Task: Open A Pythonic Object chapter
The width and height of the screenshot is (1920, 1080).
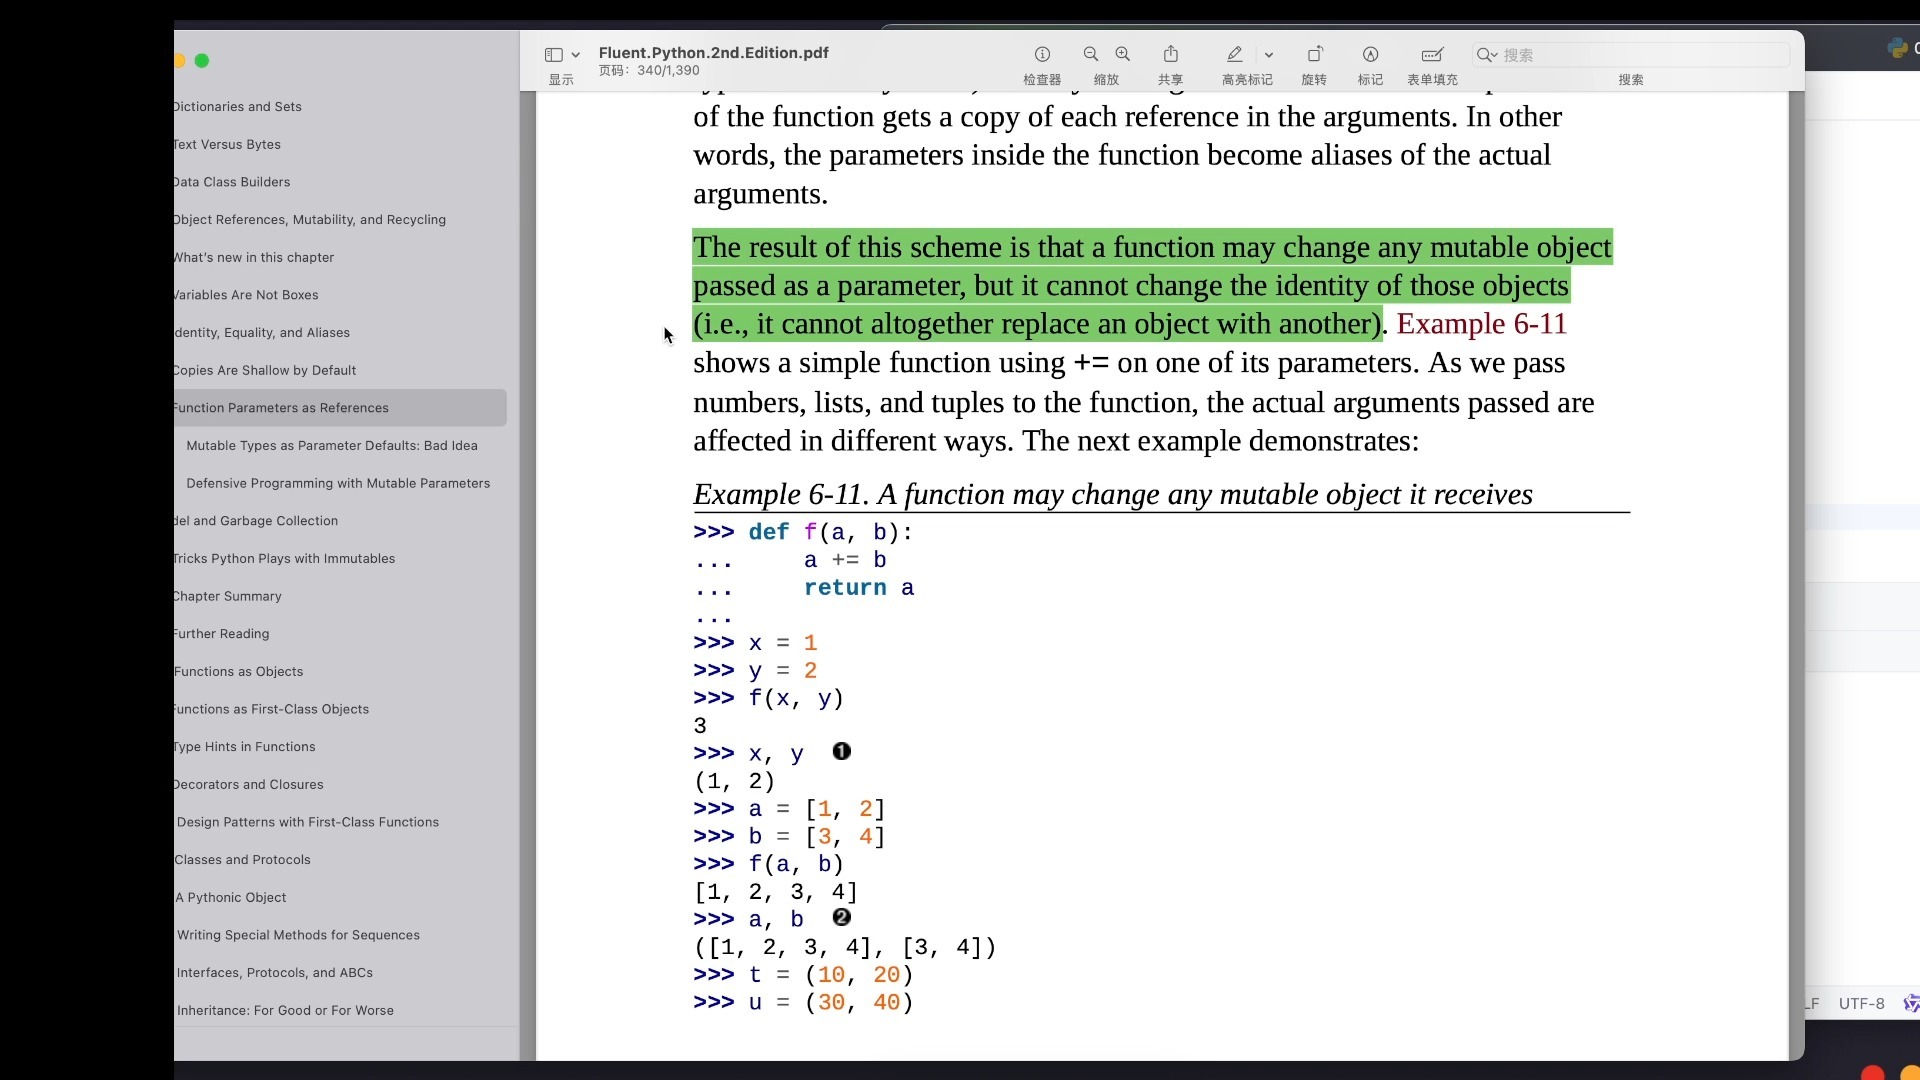Action: click(231, 898)
